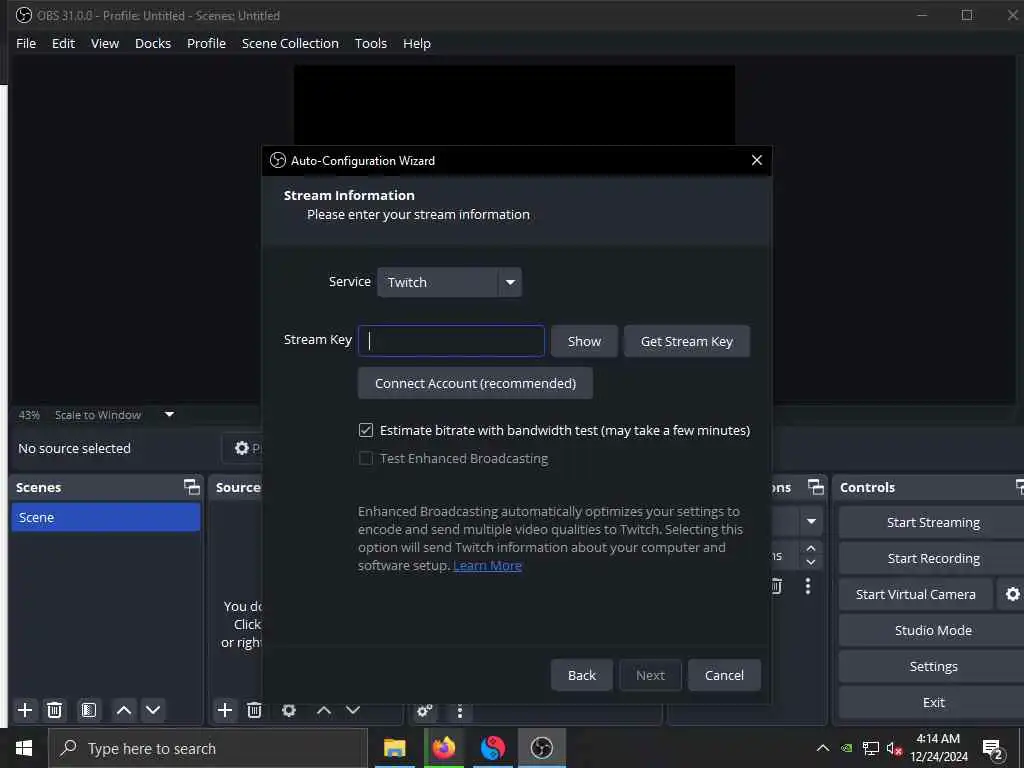Uncheck Estimate bitrate with bandwidth test
This screenshot has height=768, width=1024.
(366, 430)
